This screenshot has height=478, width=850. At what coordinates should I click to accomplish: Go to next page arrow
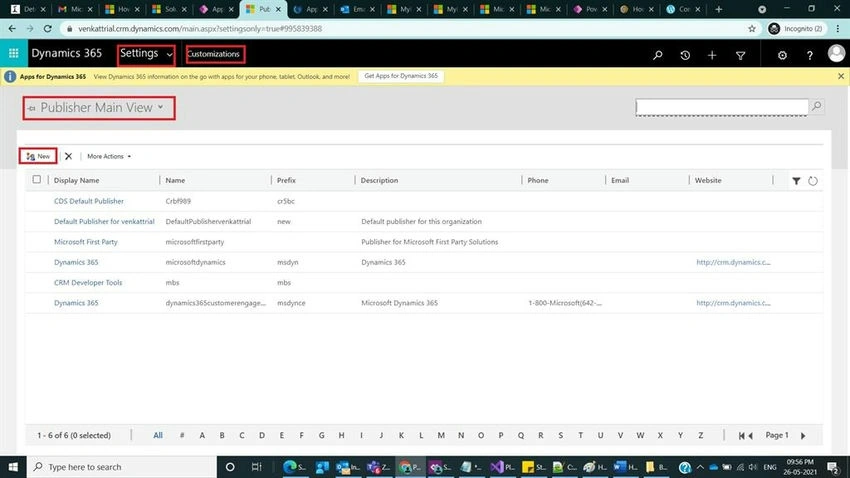tap(803, 436)
